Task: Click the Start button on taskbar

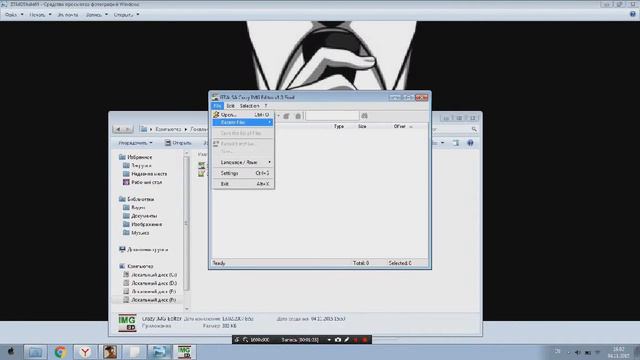Action: pos(11,351)
